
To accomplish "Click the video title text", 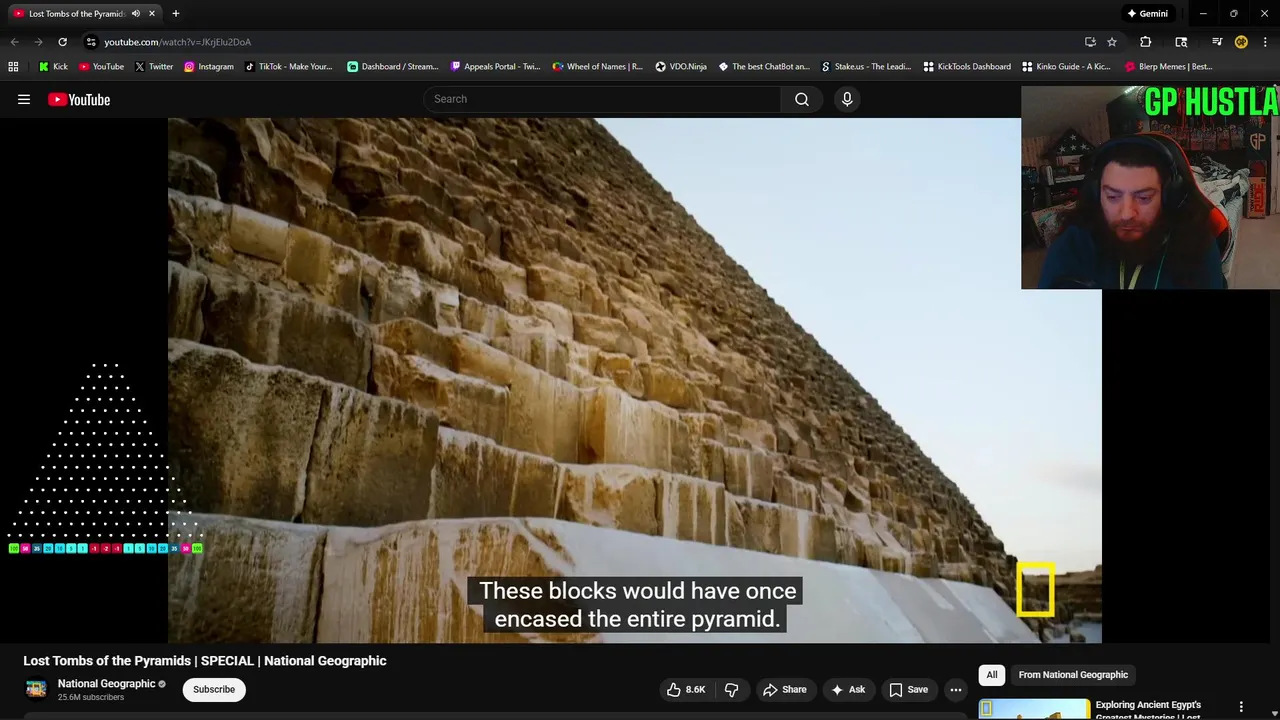I will click(x=205, y=661).
